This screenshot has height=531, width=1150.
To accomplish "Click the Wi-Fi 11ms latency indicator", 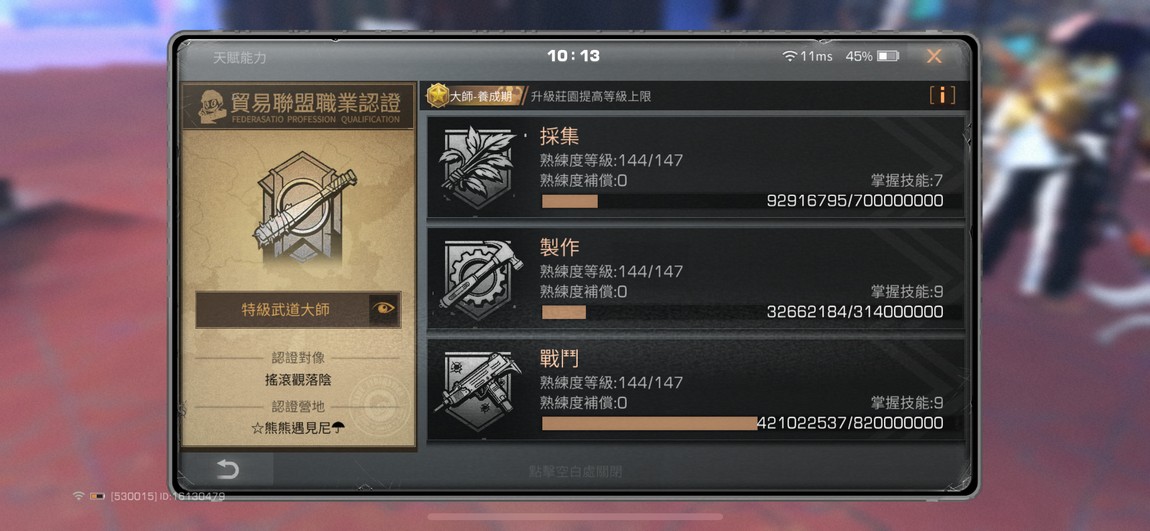I will click(x=807, y=56).
